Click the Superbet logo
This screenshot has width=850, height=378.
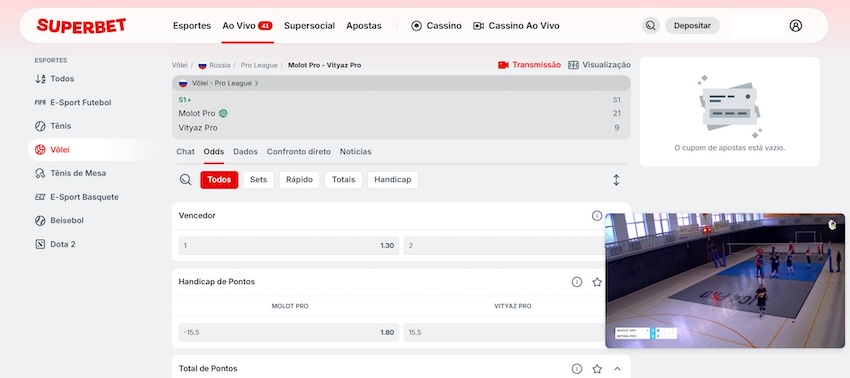click(81, 25)
